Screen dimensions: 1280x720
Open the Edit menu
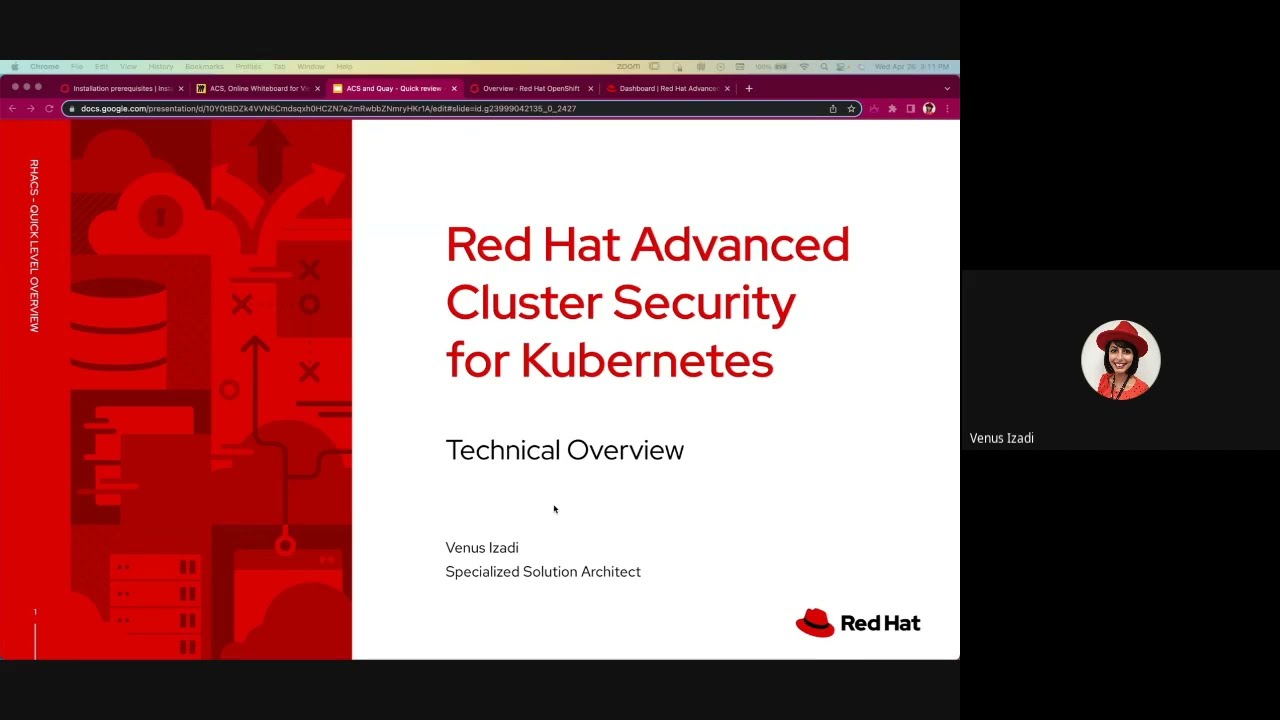(x=101, y=66)
